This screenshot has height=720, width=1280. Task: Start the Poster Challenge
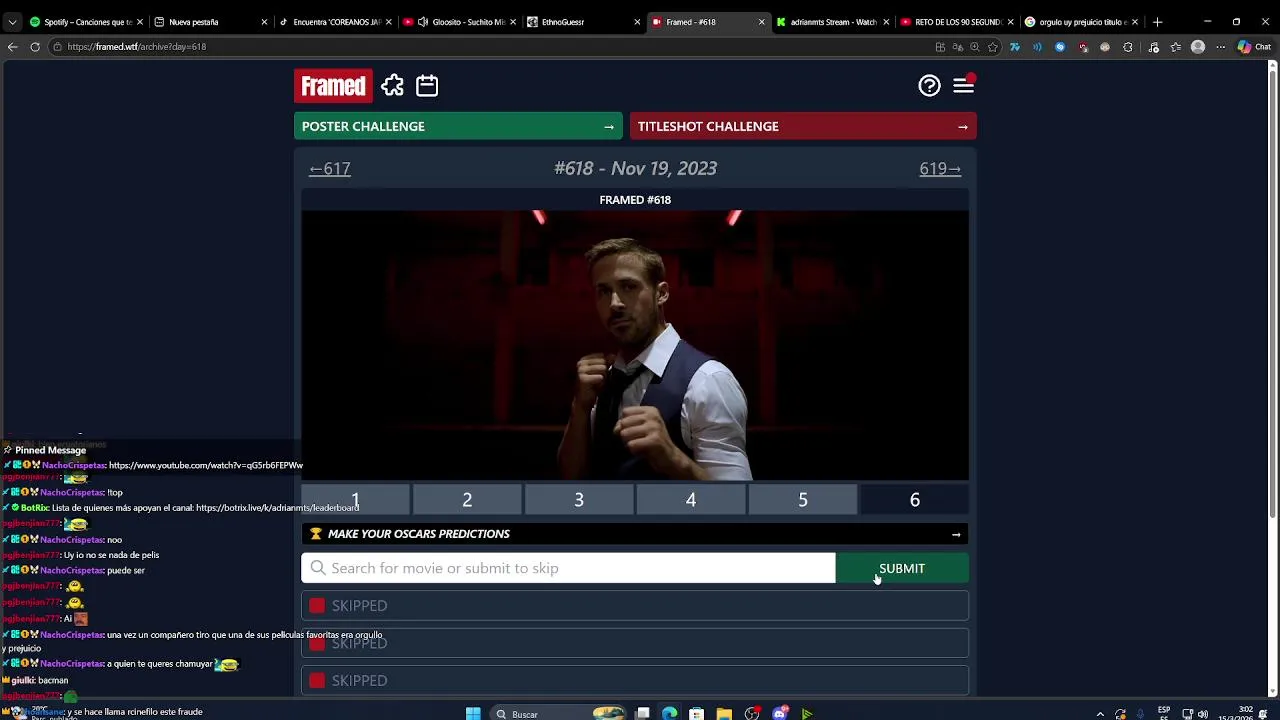[458, 126]
